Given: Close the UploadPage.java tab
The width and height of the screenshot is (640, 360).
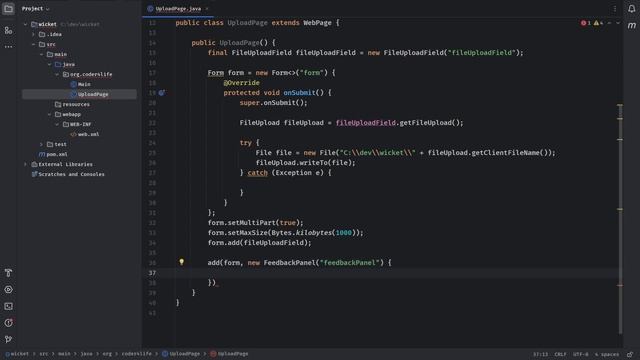Looking at the screenshot, I should point(207,9).
